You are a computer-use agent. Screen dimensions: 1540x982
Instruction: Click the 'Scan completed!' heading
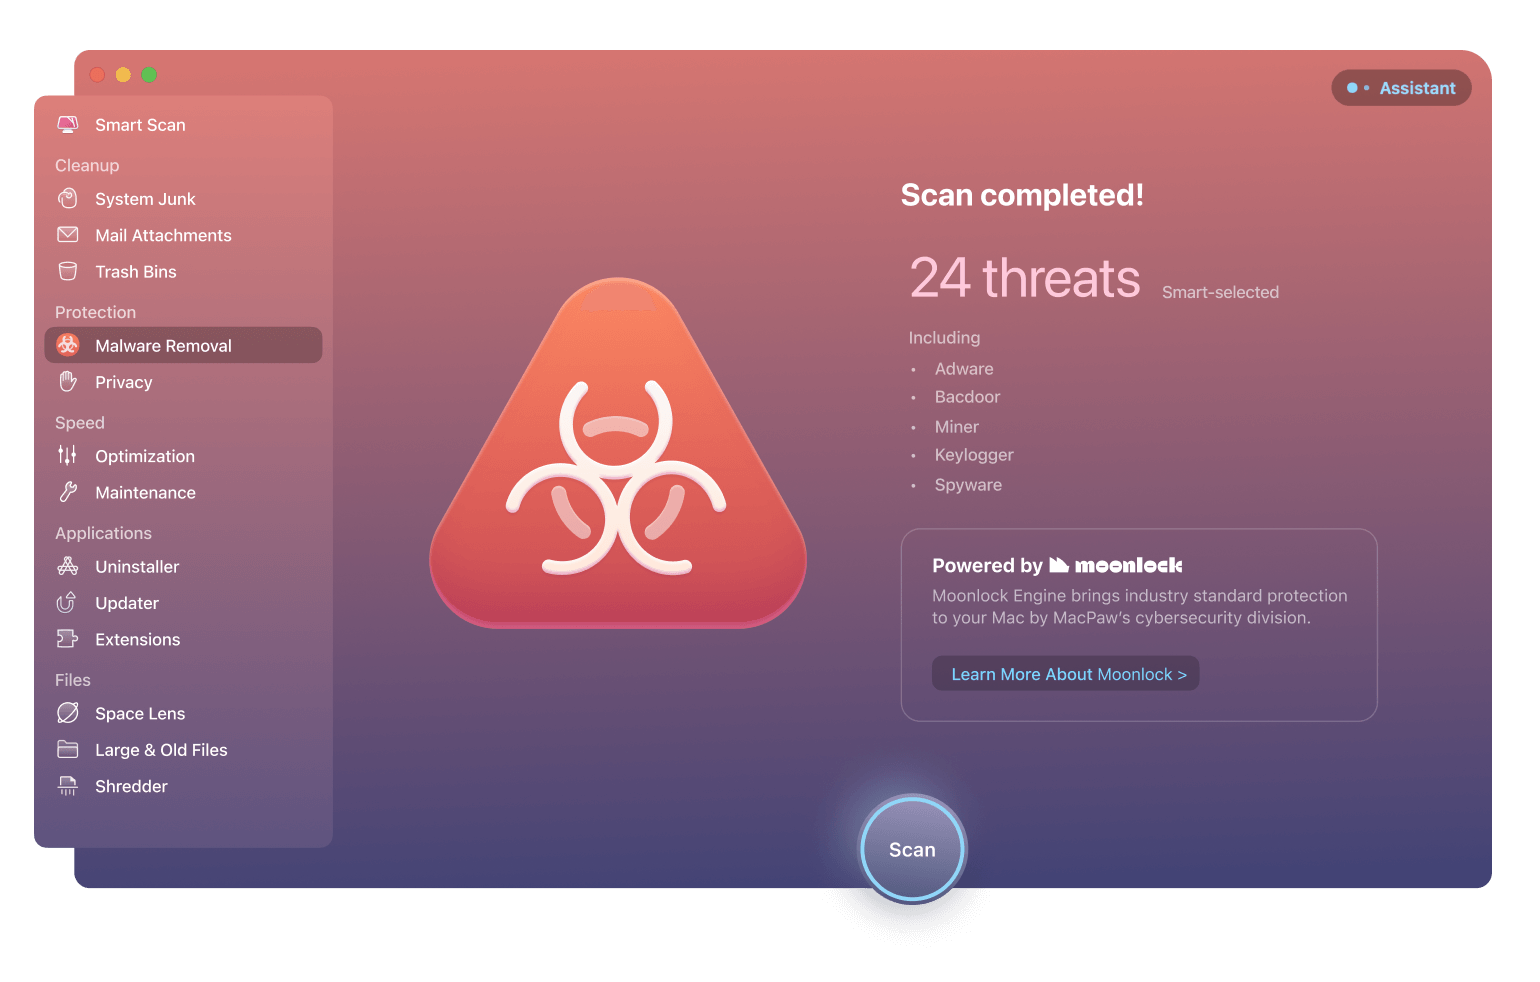(x=1022, y=195)
